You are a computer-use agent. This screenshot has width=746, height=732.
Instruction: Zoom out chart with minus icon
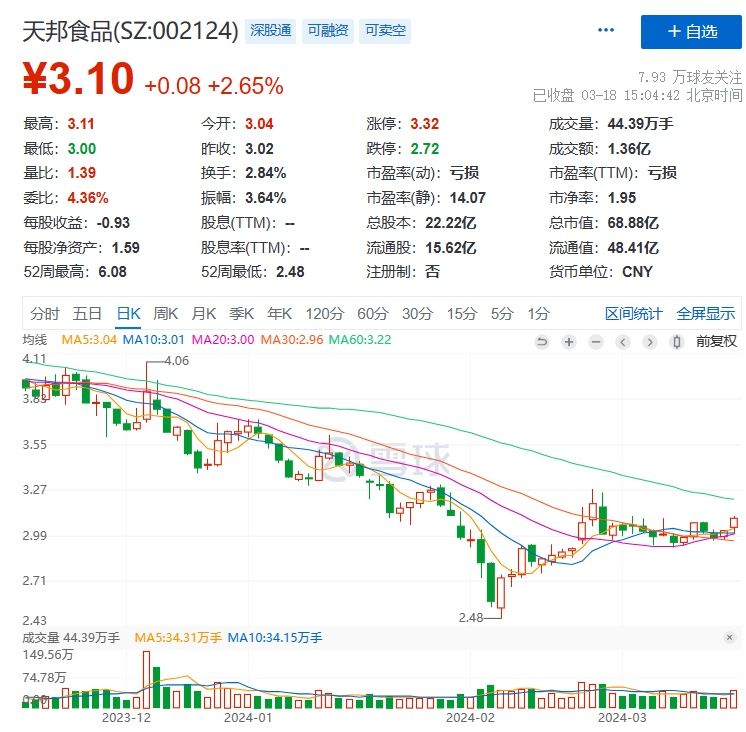[596, 342]
